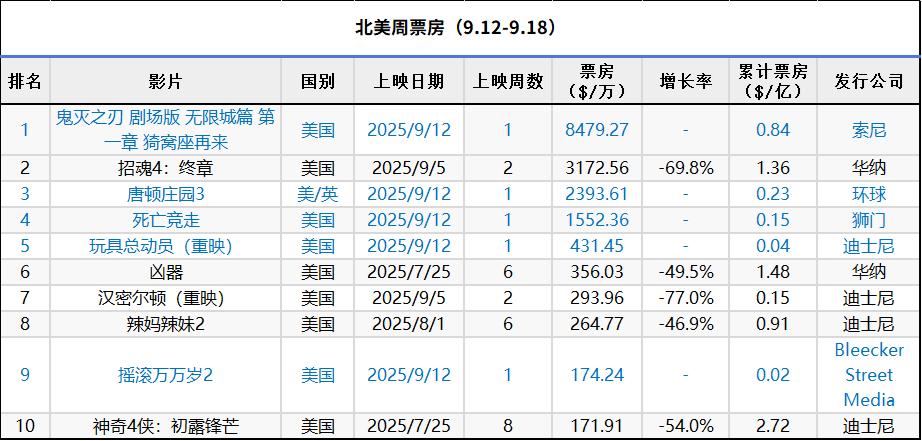Select the release date 2025/8/1
Viewport: 922px width, 441px height.
(409, 323)
